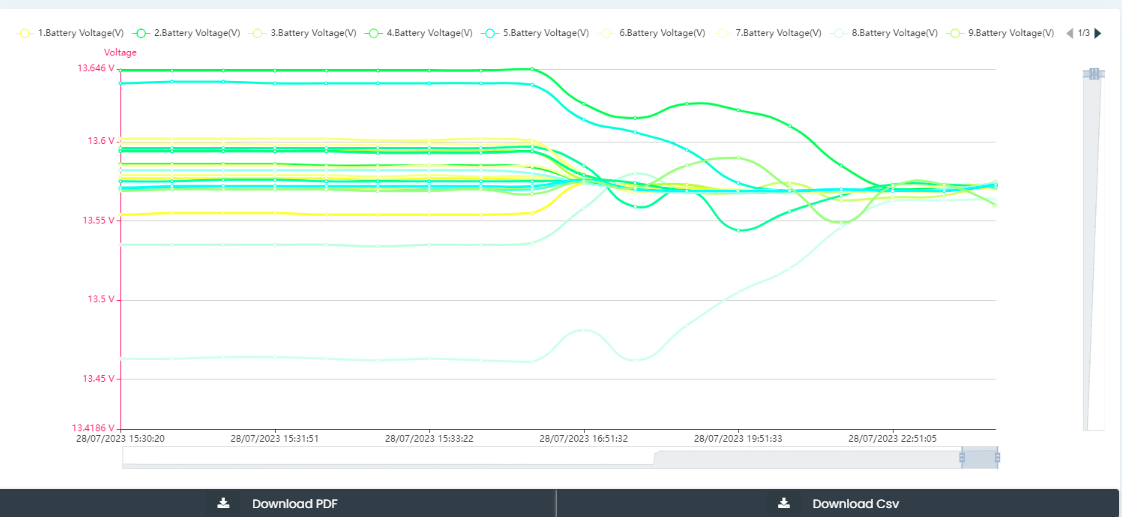Hide the 3.Battery Voltage(V) series
This screenshot has height=517, width=1122.
[302, 33]
